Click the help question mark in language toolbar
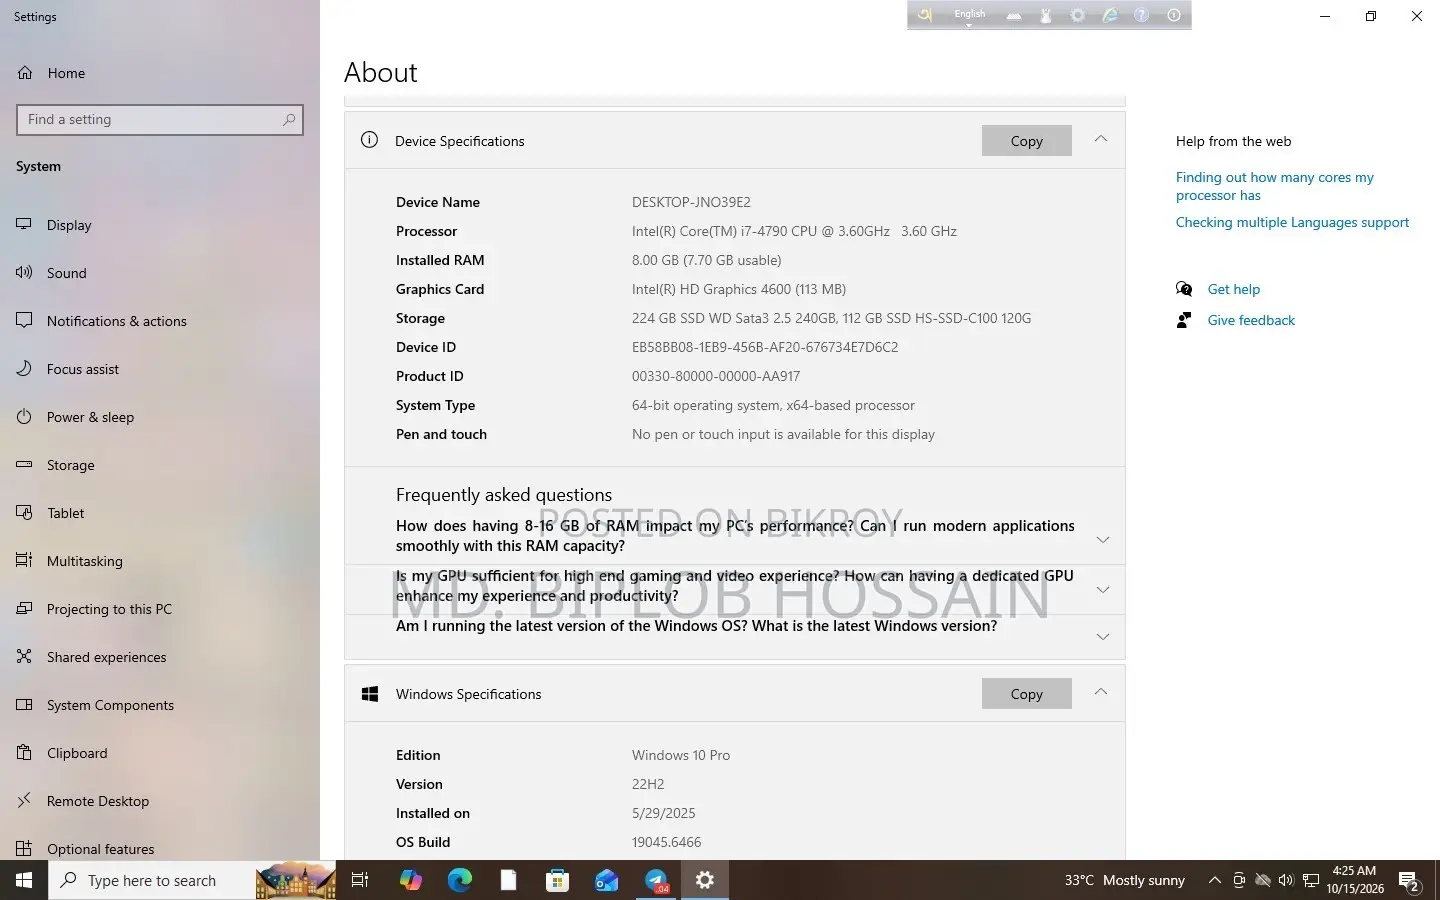Viewport: 1440px width, 900px height. (1141, 15)
